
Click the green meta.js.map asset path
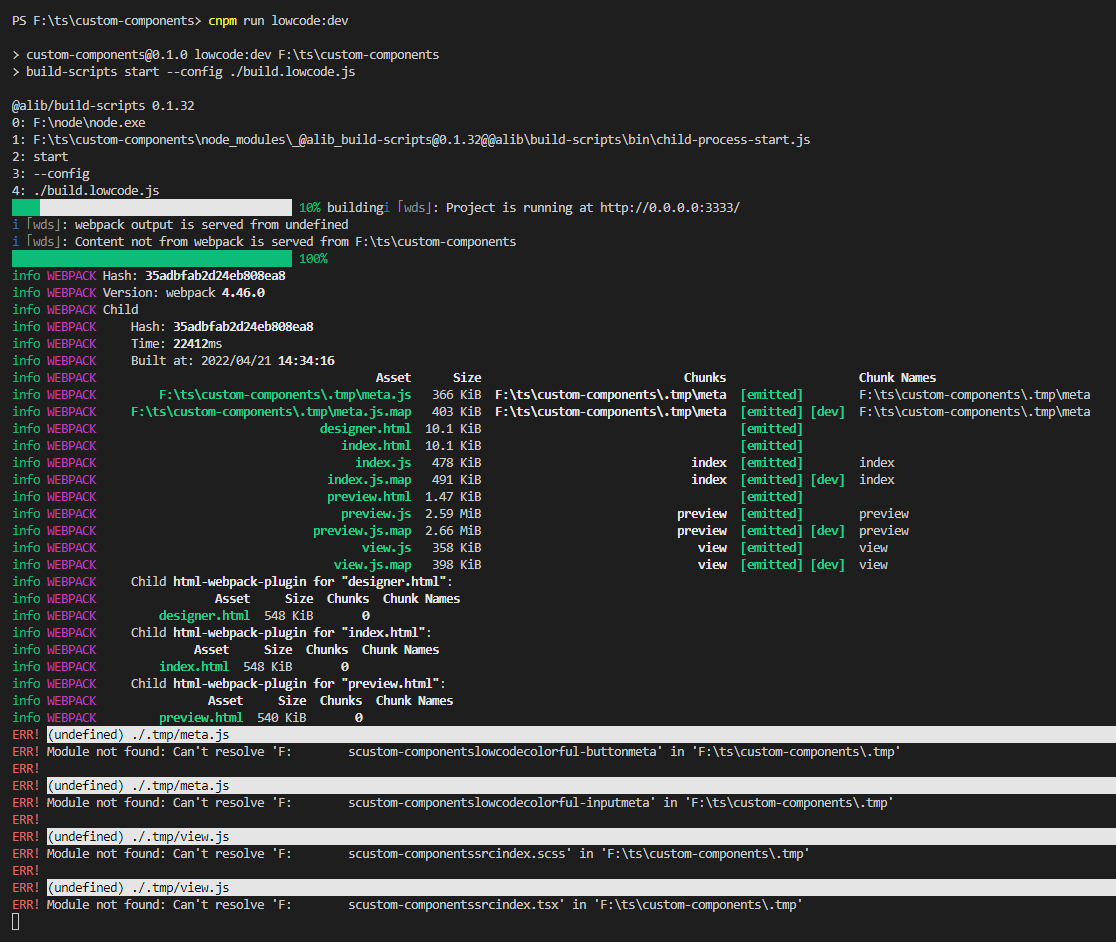[x=271, y=412]
